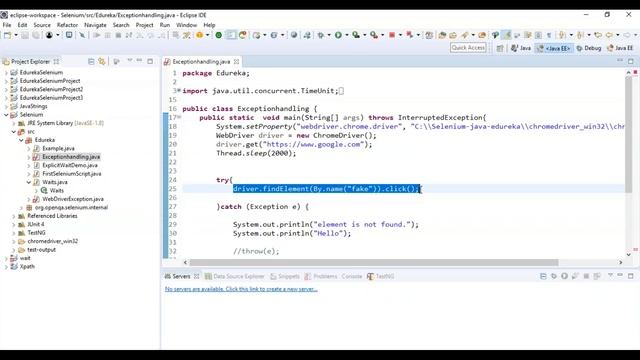Image resolution: width=640 pixels, height=360 pixels.
Task: Open the Window menu
Action: pyautogui.click(x=187, y=25)
